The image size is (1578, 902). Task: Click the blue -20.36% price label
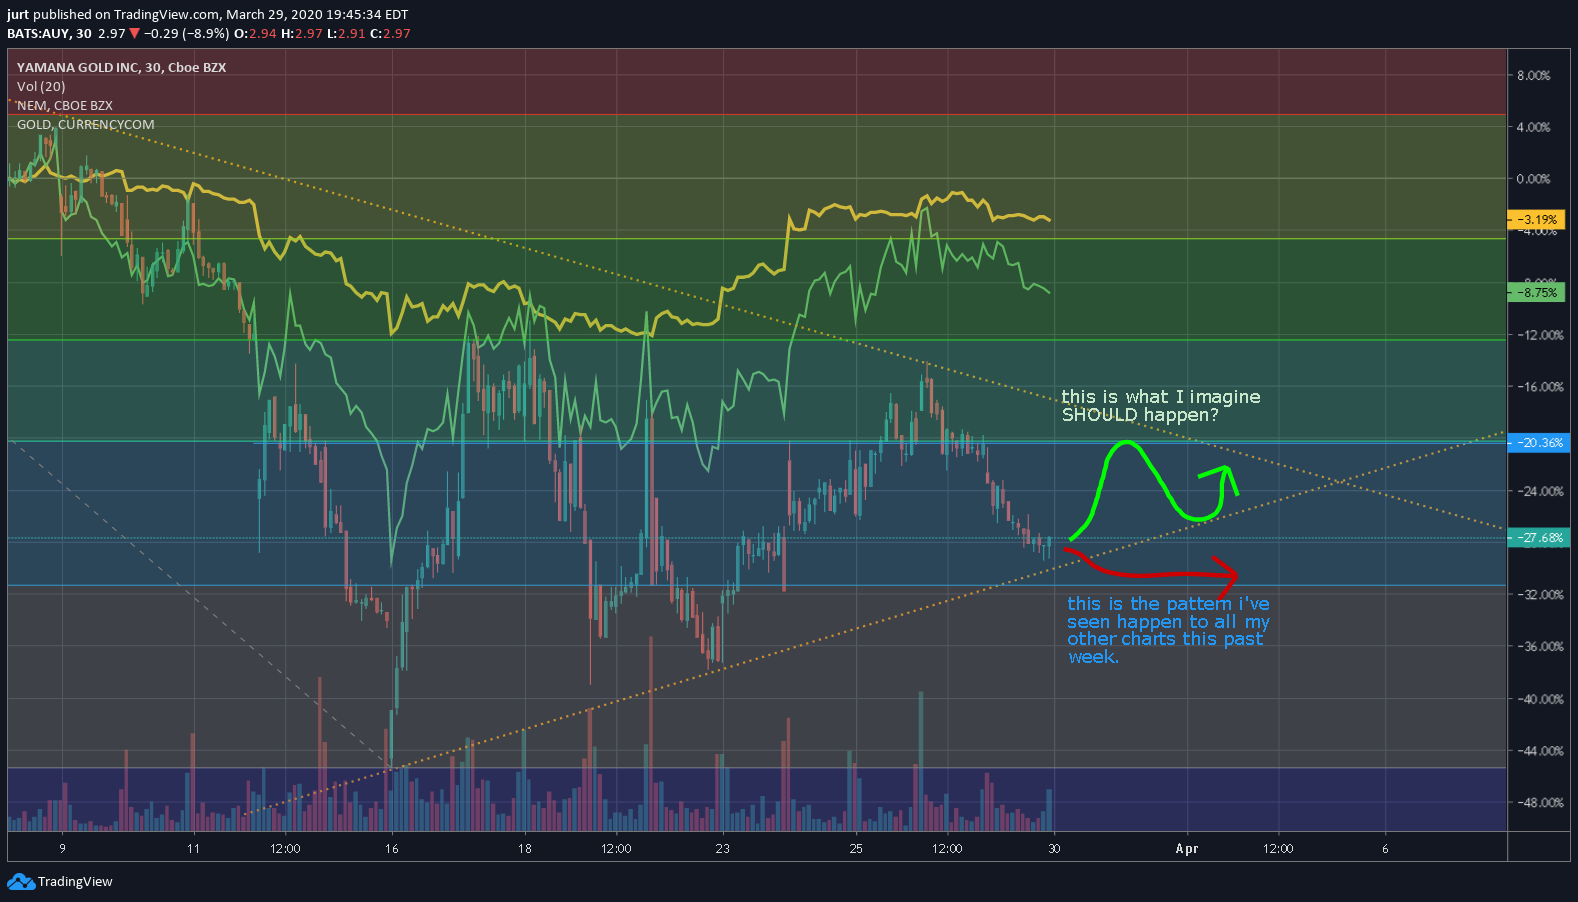pos(1536,442)
